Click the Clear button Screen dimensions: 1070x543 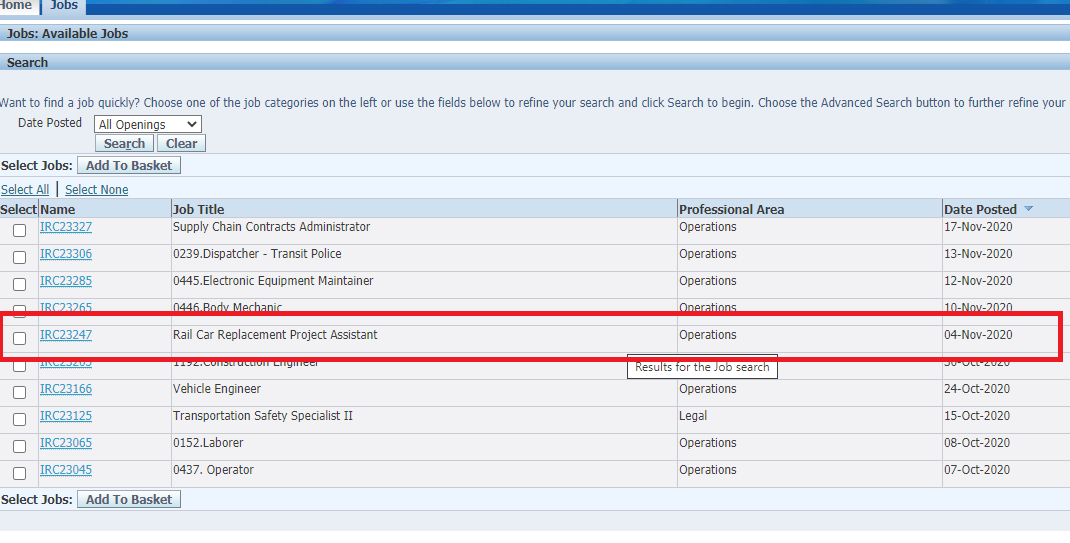click(x=181, y=143)
